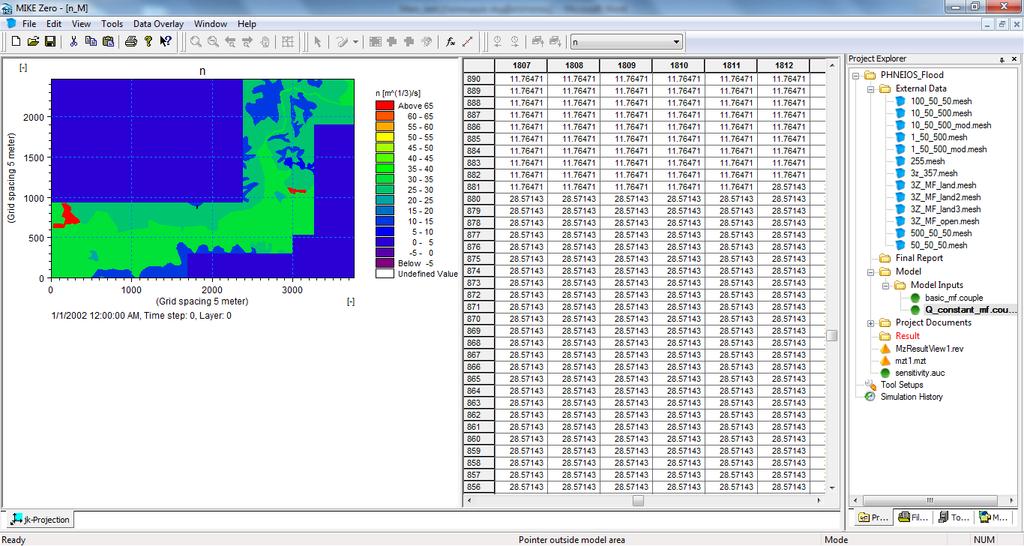Open the Edit menu
Viewport: 1024px width, 546px height.
[x=54, y=24]
